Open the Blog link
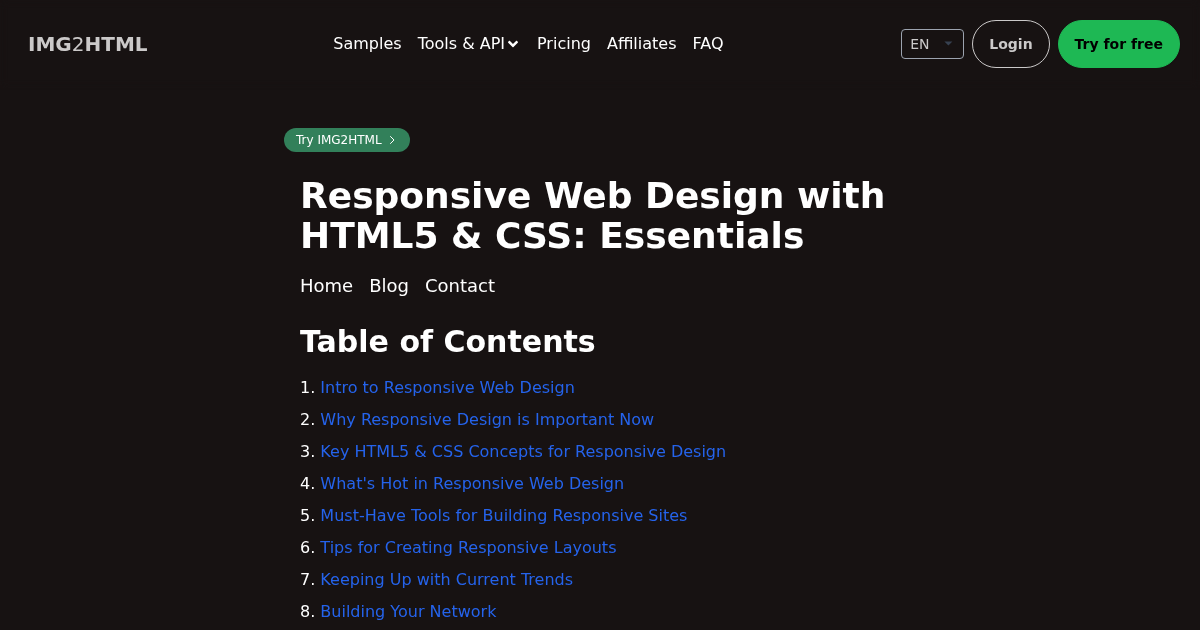 (x=389, y=286)
